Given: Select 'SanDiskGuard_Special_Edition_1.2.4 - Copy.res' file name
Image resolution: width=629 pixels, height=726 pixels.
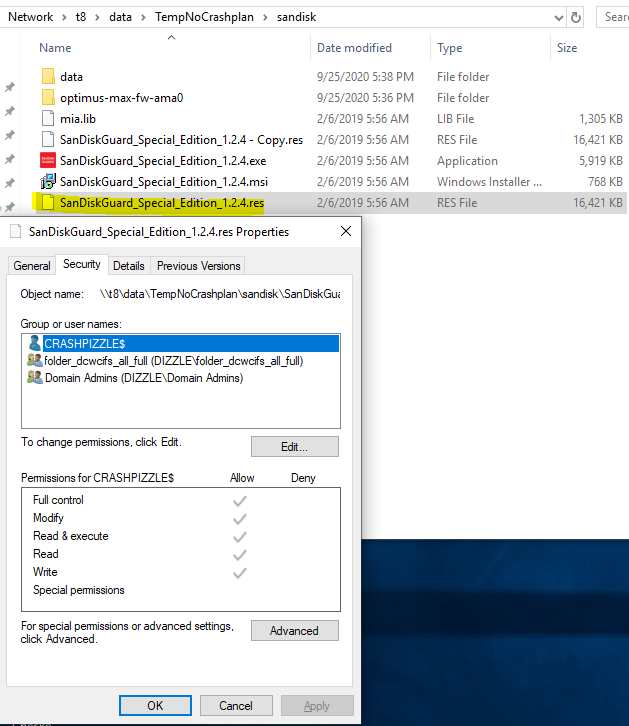Looking at the screenshot, I should 181,140.
